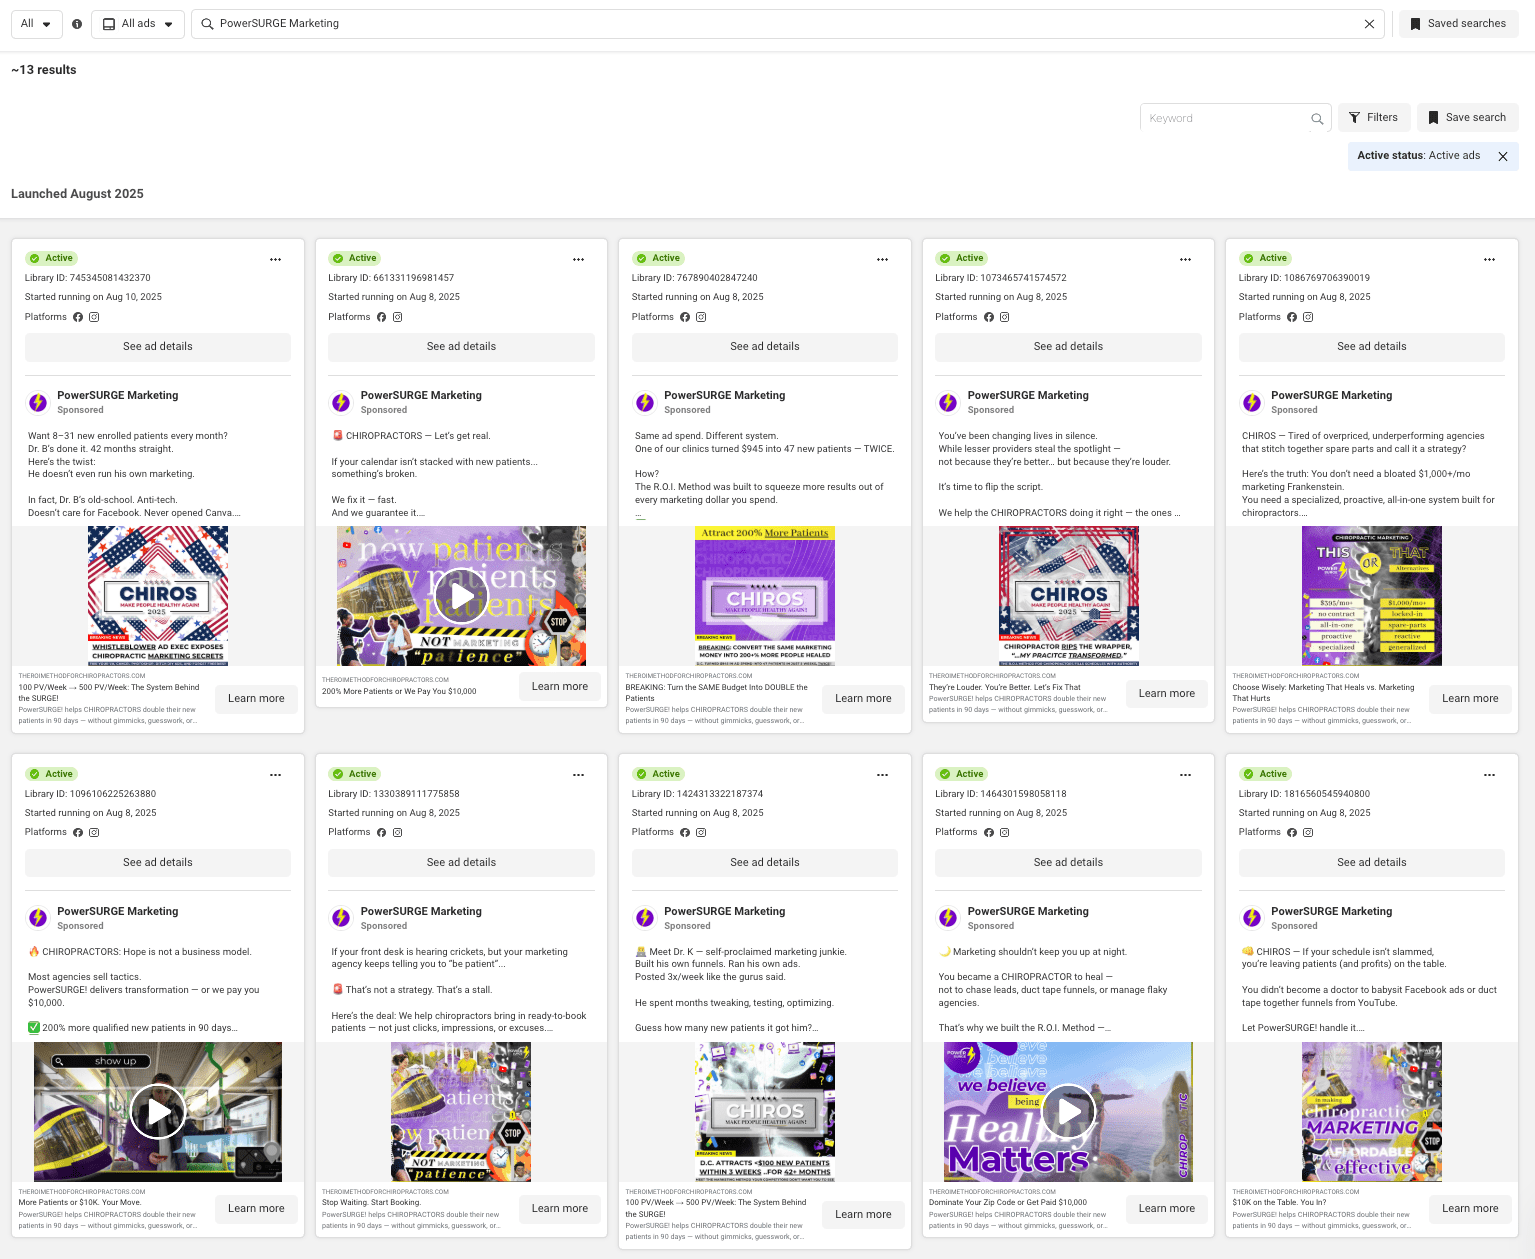Click the Instagram platform icon on ad 767890402847240

701,317
